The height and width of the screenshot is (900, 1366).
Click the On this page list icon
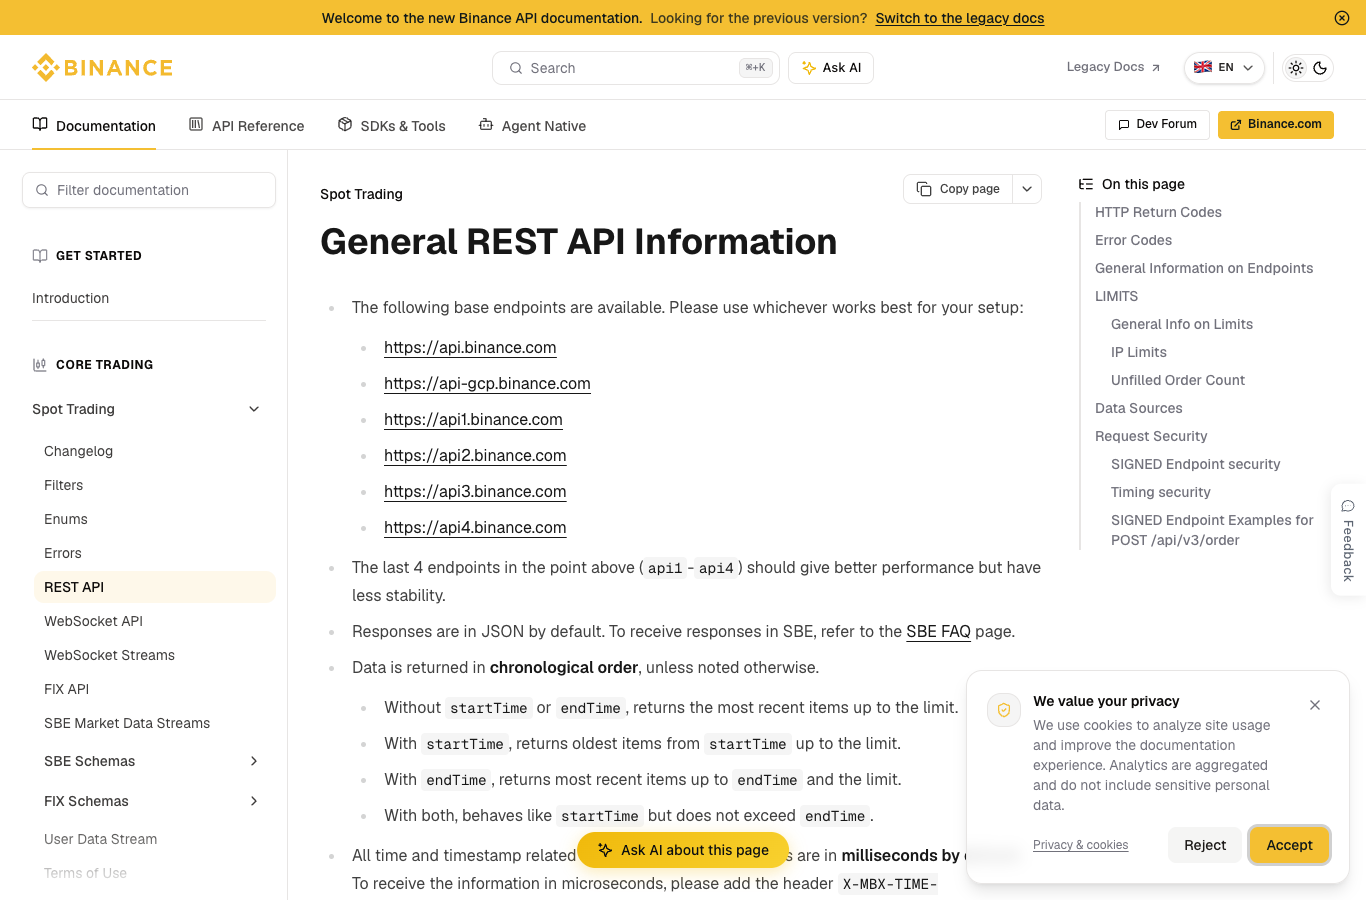coord(1086,184)
